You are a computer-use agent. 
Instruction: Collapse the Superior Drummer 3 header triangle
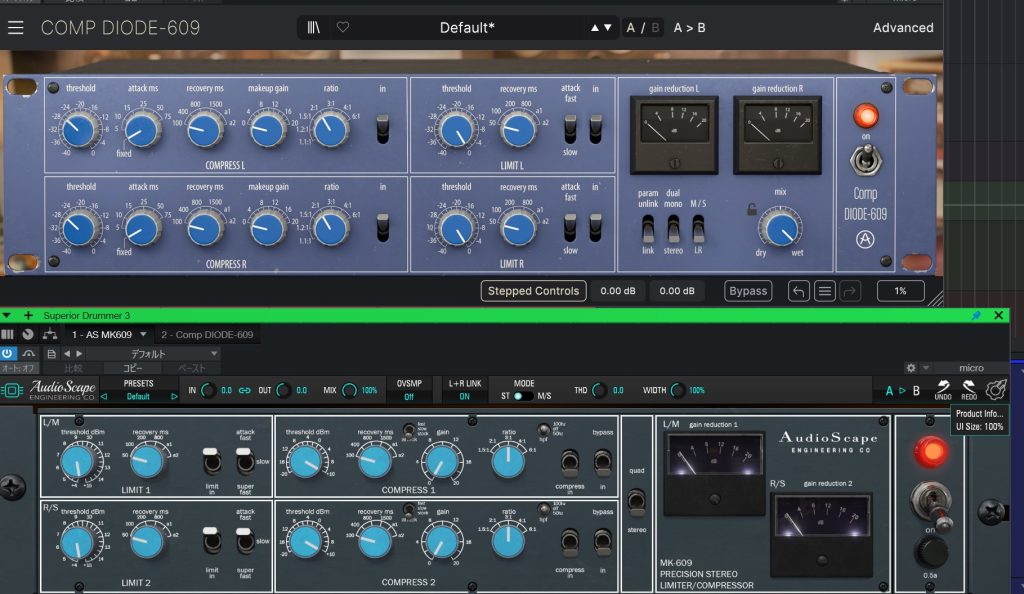7,315
